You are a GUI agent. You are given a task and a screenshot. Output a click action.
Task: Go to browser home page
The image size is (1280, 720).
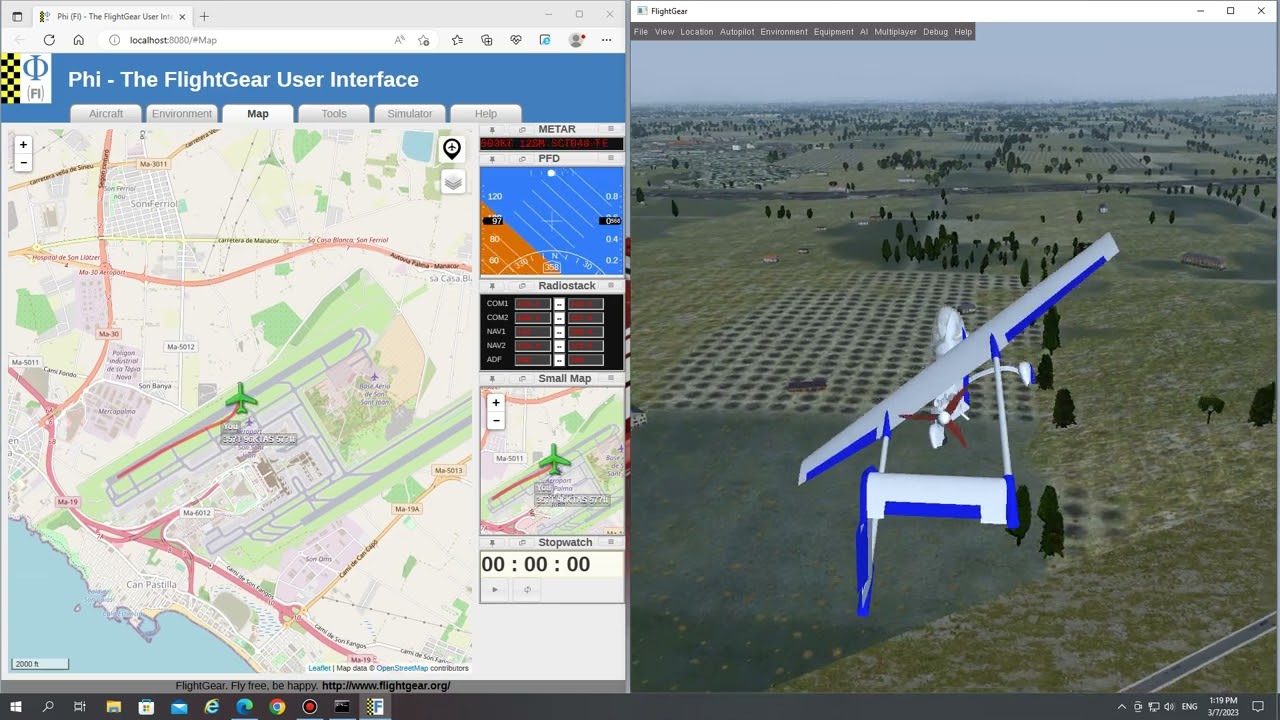(x=79, y=40)
